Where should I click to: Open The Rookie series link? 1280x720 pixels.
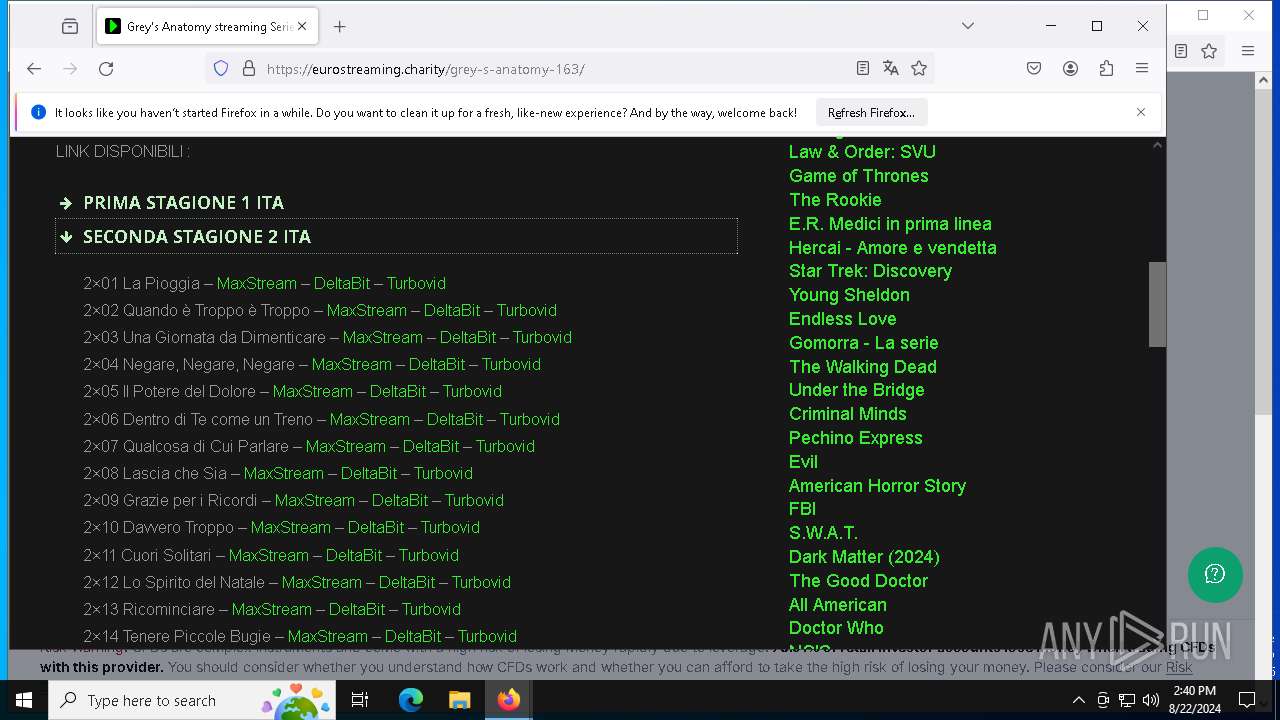pos(835,200)
